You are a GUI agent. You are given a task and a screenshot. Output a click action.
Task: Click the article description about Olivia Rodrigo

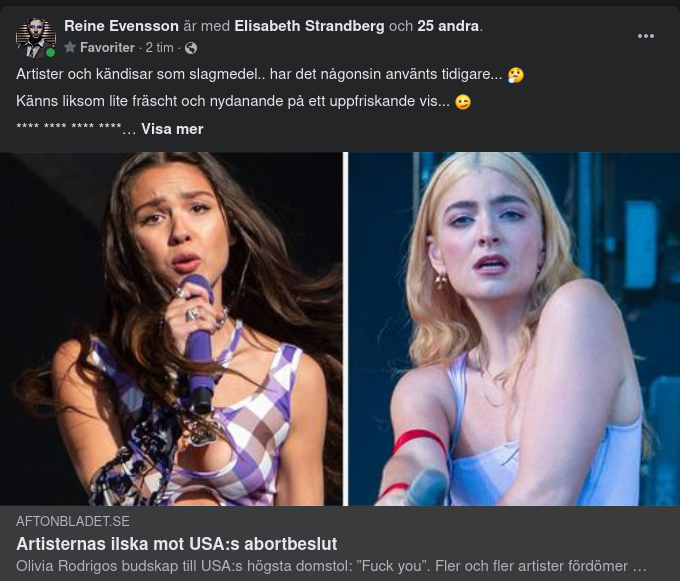coord(330,566)
